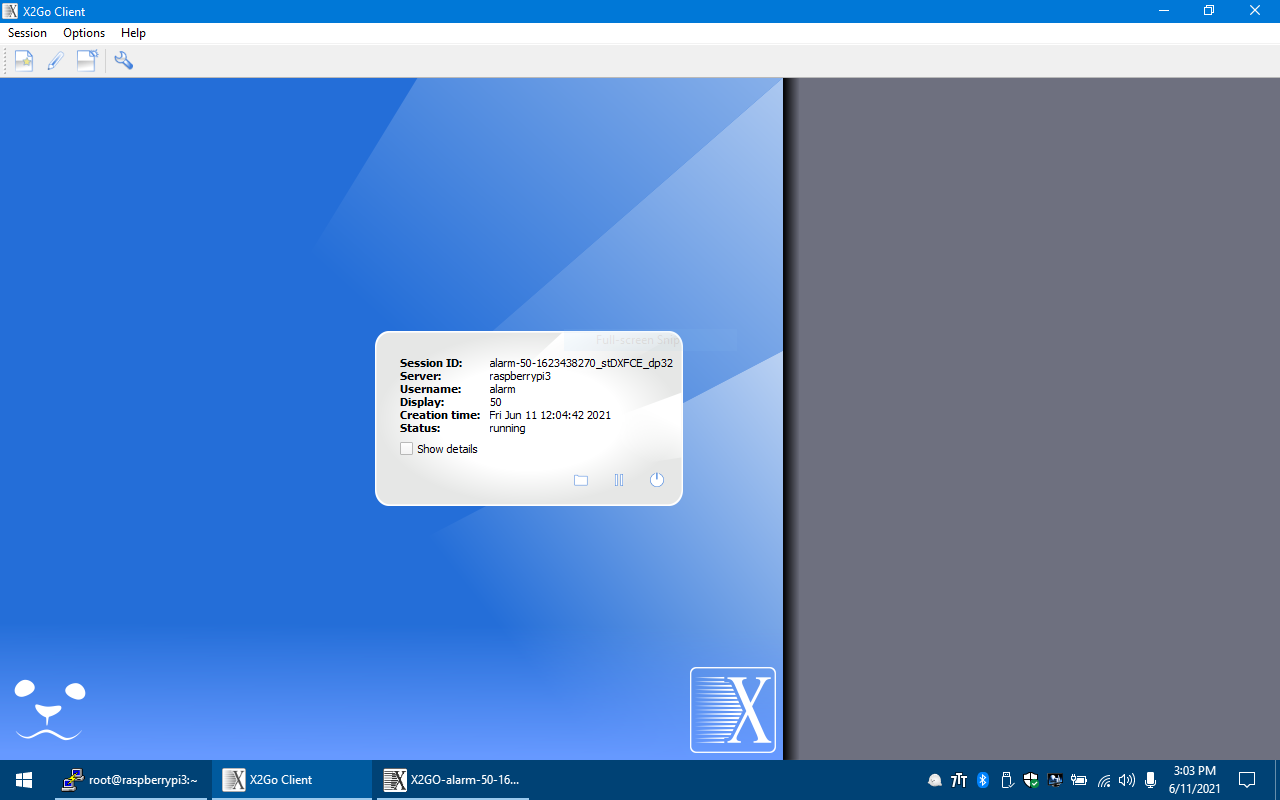Viewport: 1280px width, 800px height.
Task: Terminate the session with the power icon
Action: point(657,480)
